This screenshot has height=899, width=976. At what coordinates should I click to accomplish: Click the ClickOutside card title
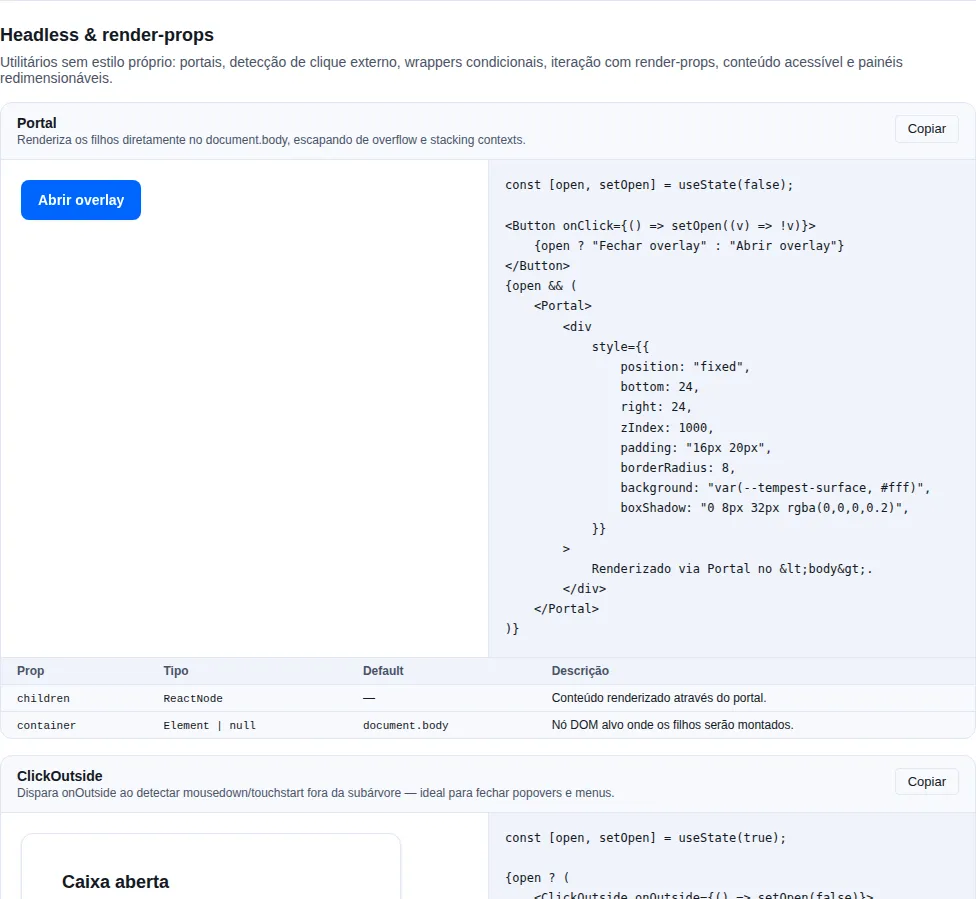[x=60, y=776]
